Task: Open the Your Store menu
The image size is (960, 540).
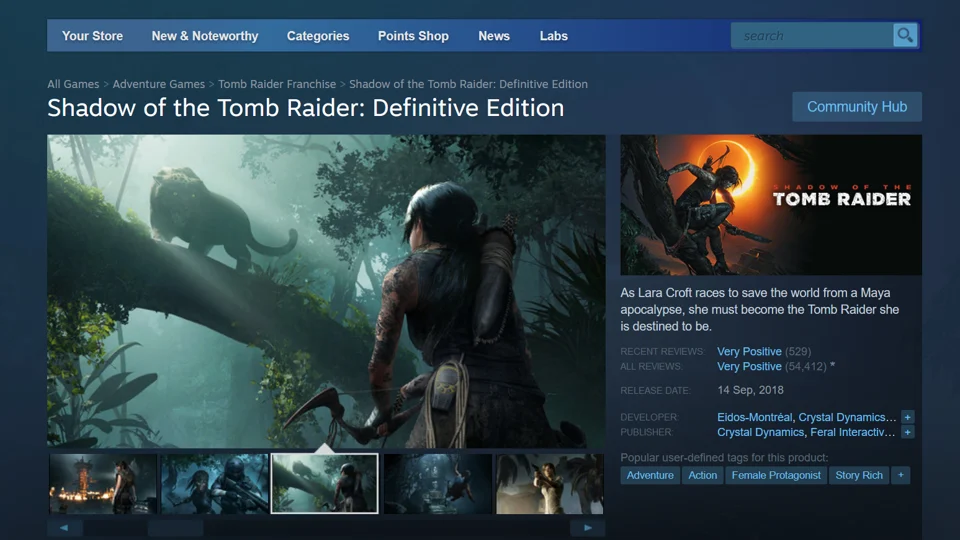Action: tap(92, 36)
